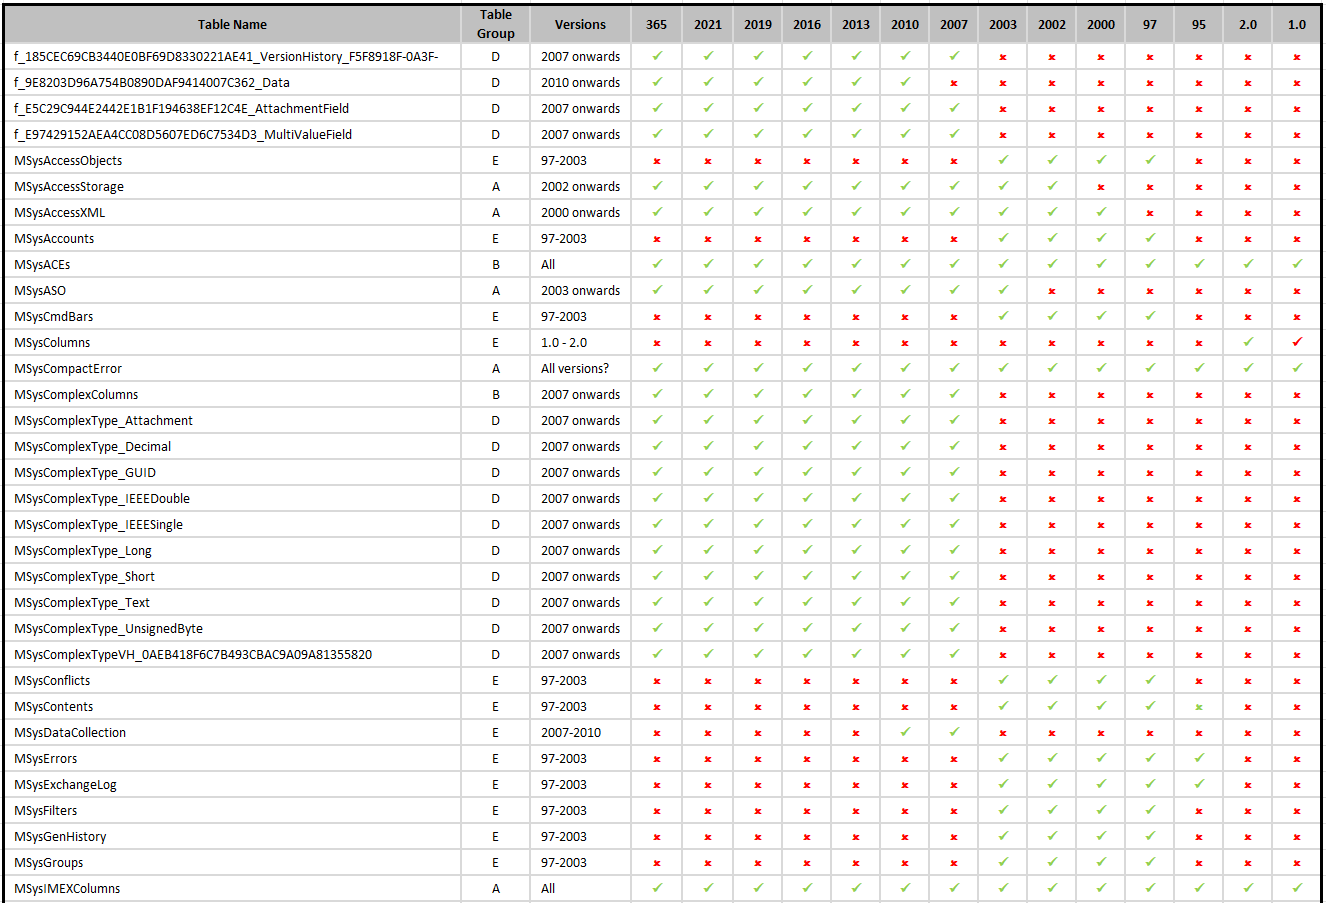
Task: Click the '2002 onwards' versions cell
Action: click(580, 186)
